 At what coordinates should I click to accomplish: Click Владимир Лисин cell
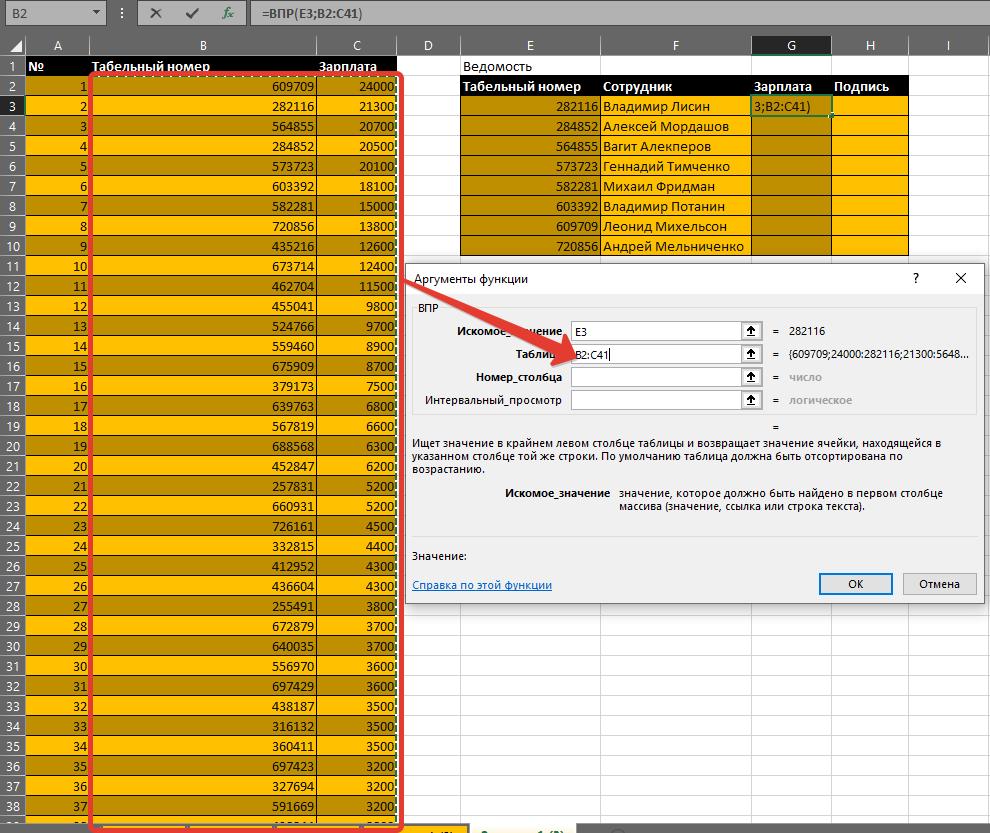(676, 106)
